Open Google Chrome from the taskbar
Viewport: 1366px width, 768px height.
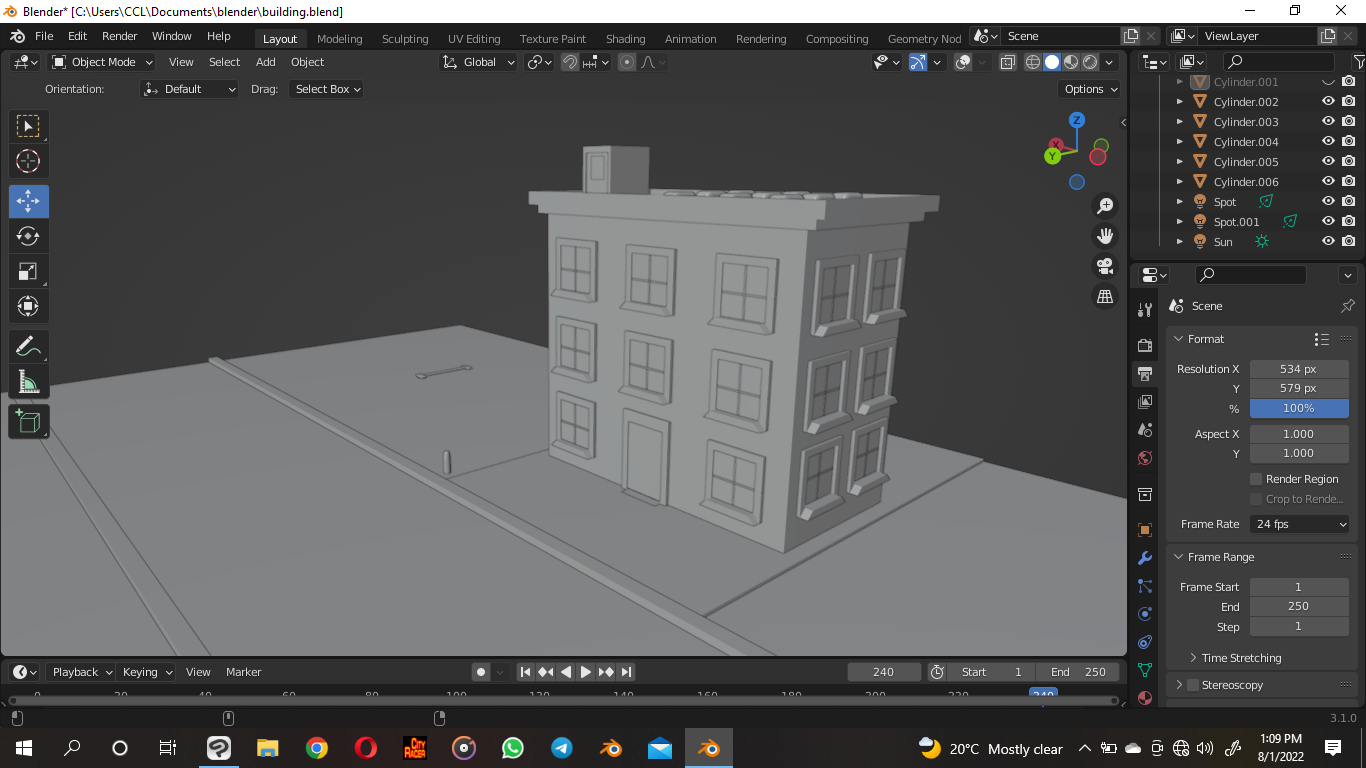(x=317, y=748)
